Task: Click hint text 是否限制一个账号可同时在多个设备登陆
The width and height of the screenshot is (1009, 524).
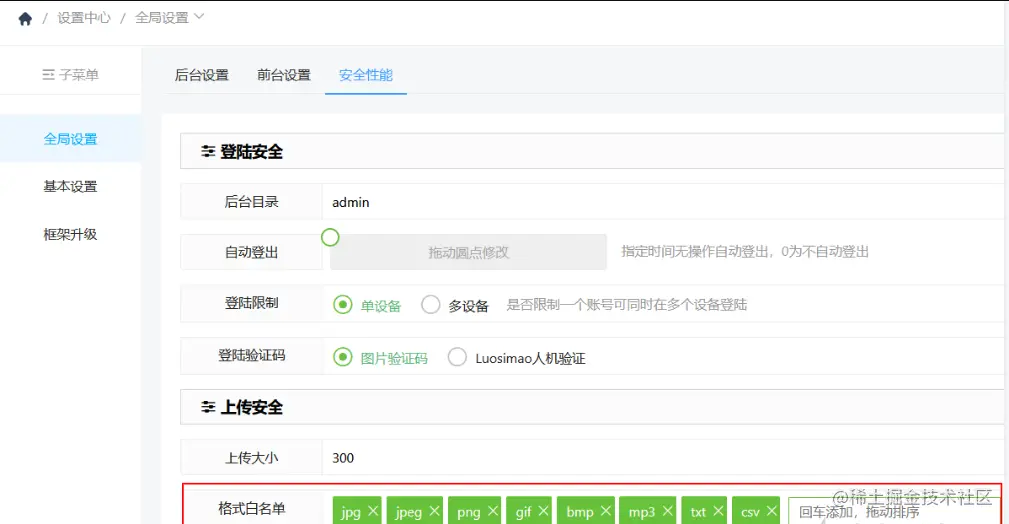Action: [x=626, y=304]
